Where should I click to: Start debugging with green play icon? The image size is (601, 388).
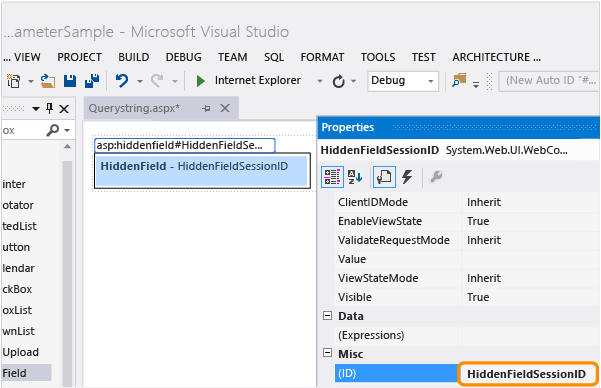click(x=200, y=81)
